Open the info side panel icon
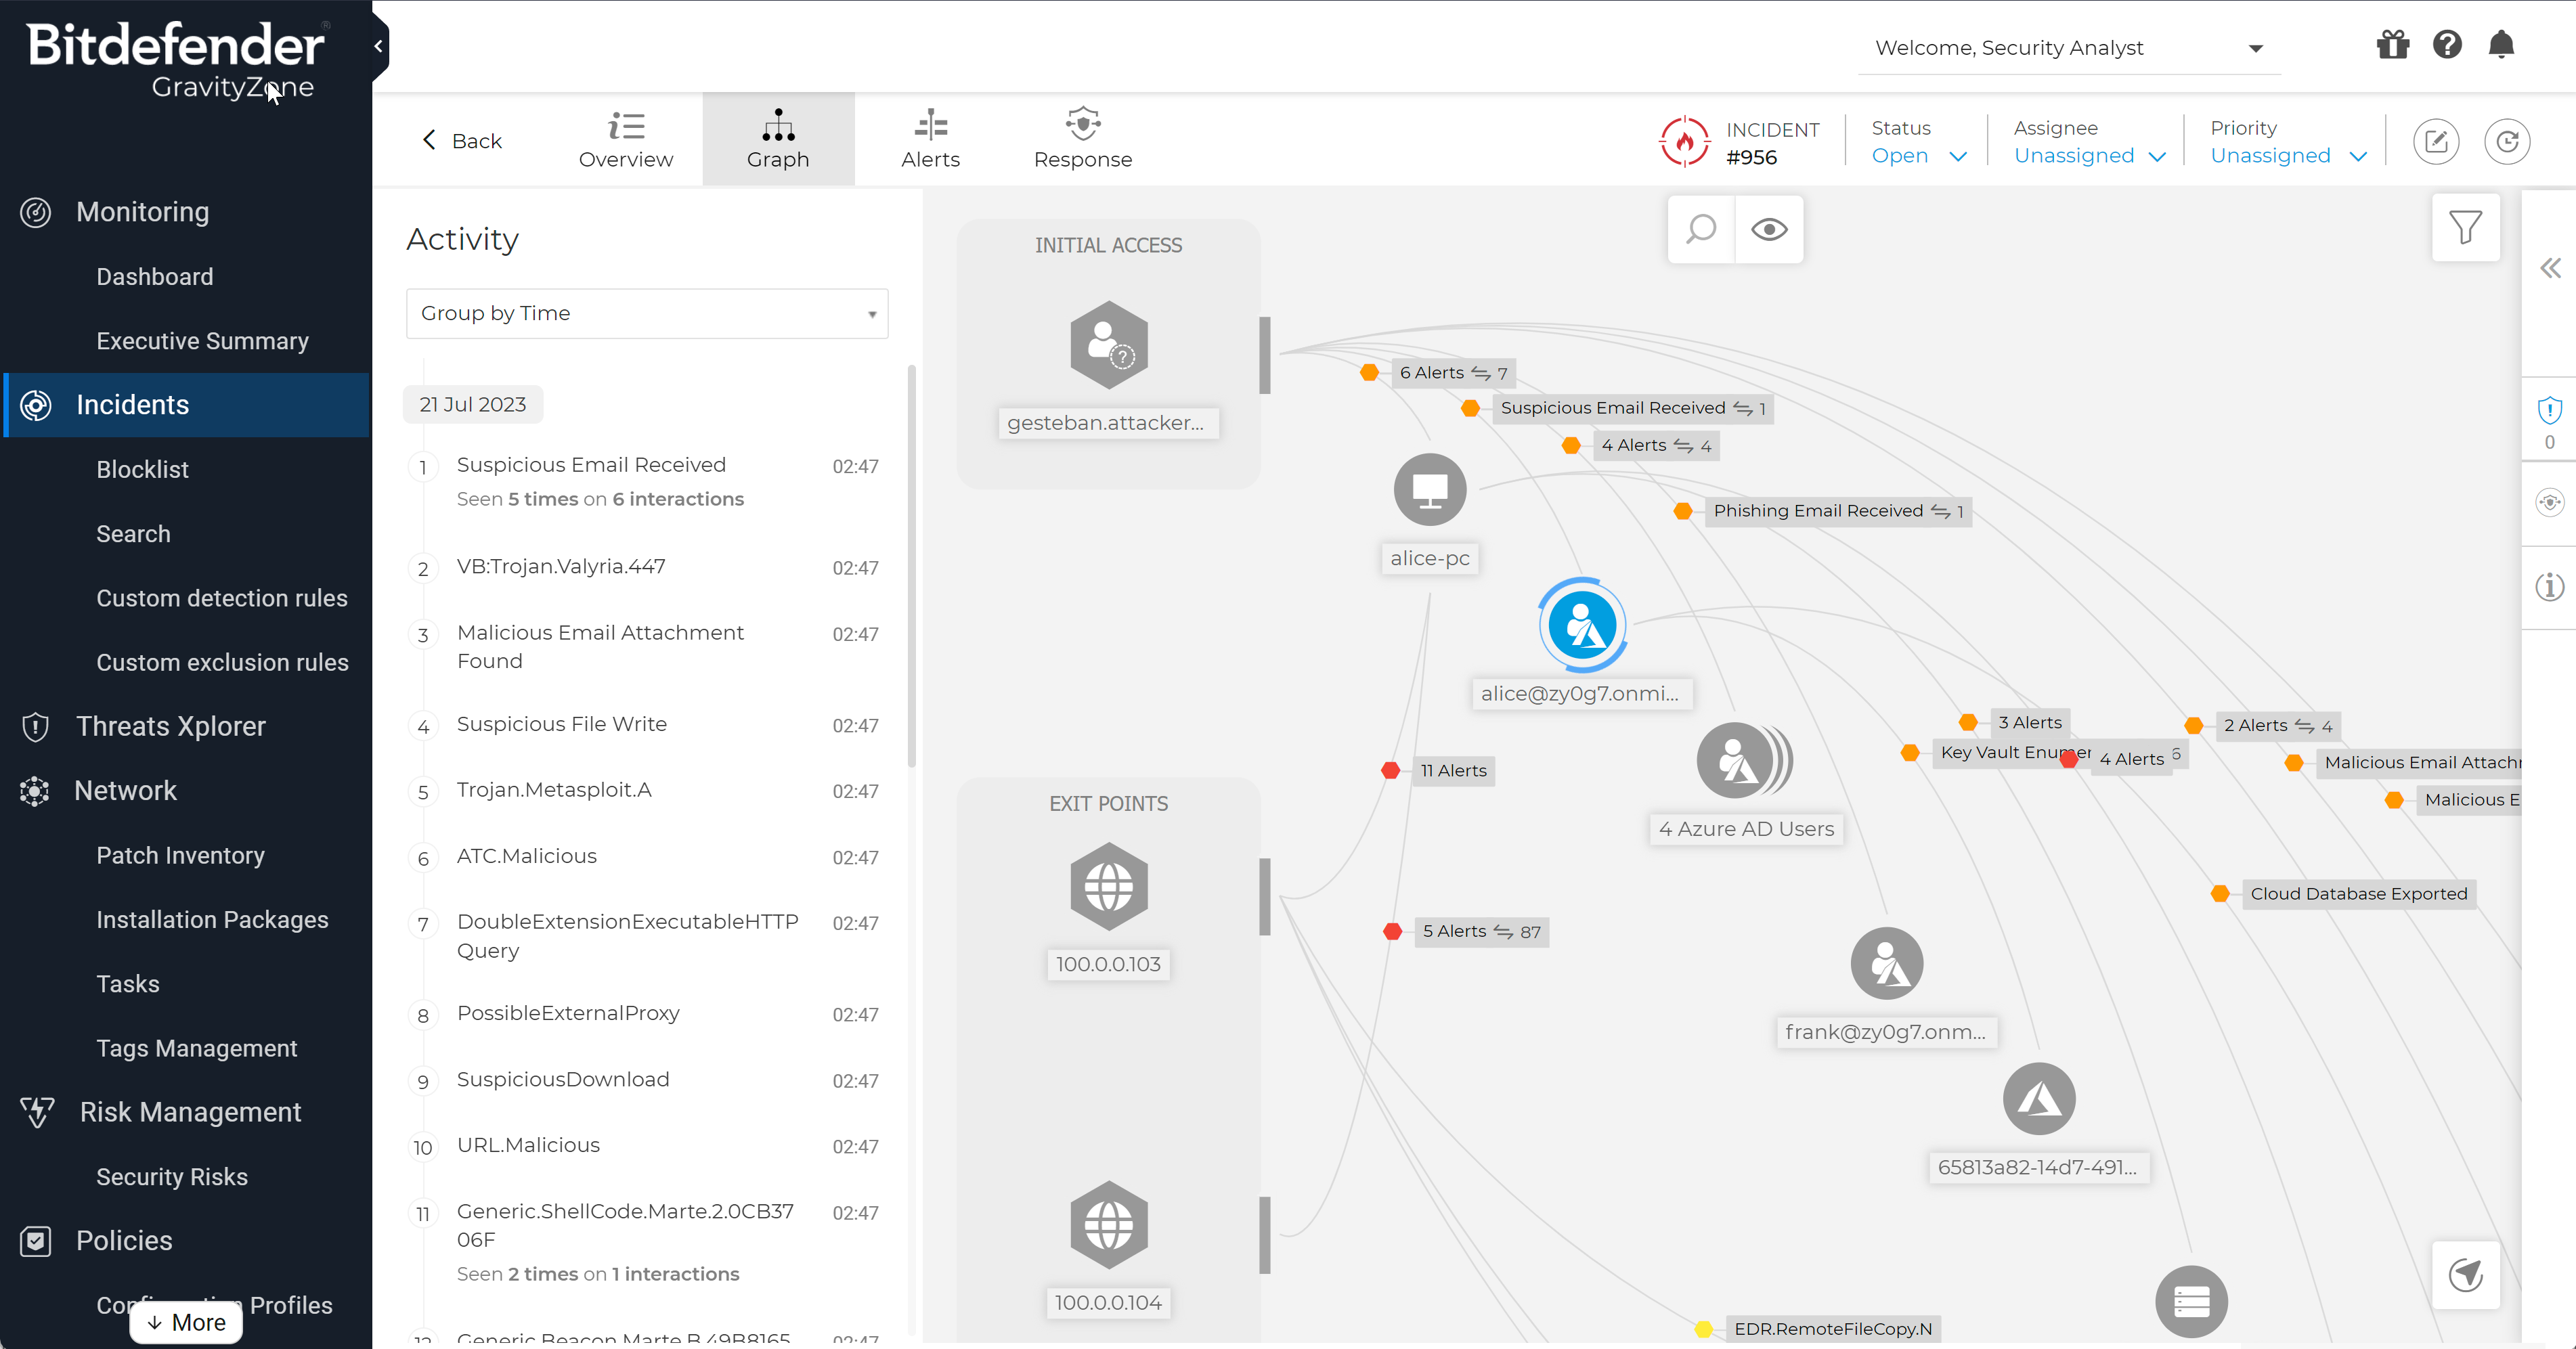Viewport: 2576px width, 1349px height. click(2549, 586)
